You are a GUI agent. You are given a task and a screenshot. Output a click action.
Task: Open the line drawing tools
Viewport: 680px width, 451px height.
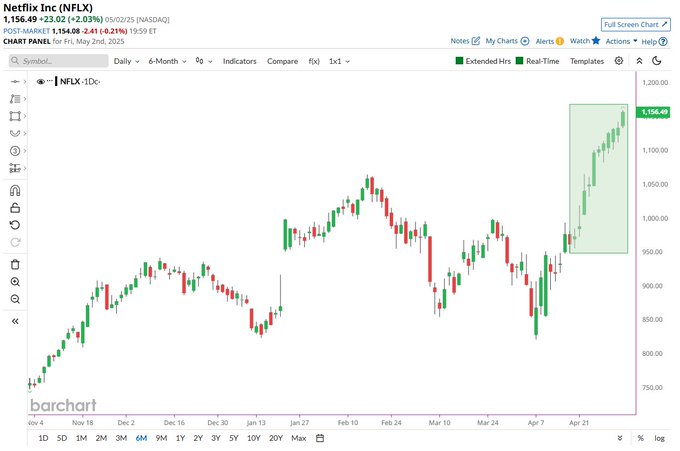tap(15, 99)
